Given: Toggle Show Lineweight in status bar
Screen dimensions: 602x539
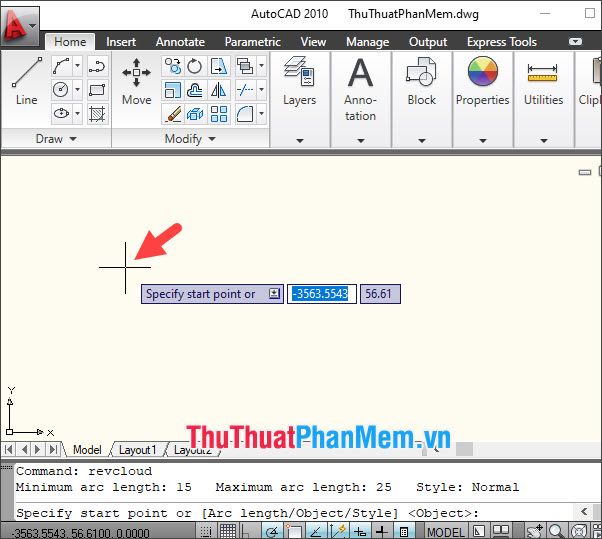Looking at the screenshot, I should (382, 531).
